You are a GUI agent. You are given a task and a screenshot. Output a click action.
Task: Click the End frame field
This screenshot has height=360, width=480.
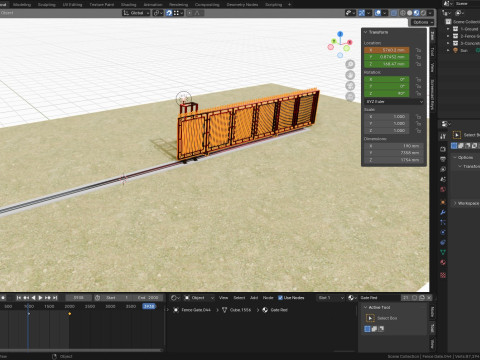tap(148, 298)
